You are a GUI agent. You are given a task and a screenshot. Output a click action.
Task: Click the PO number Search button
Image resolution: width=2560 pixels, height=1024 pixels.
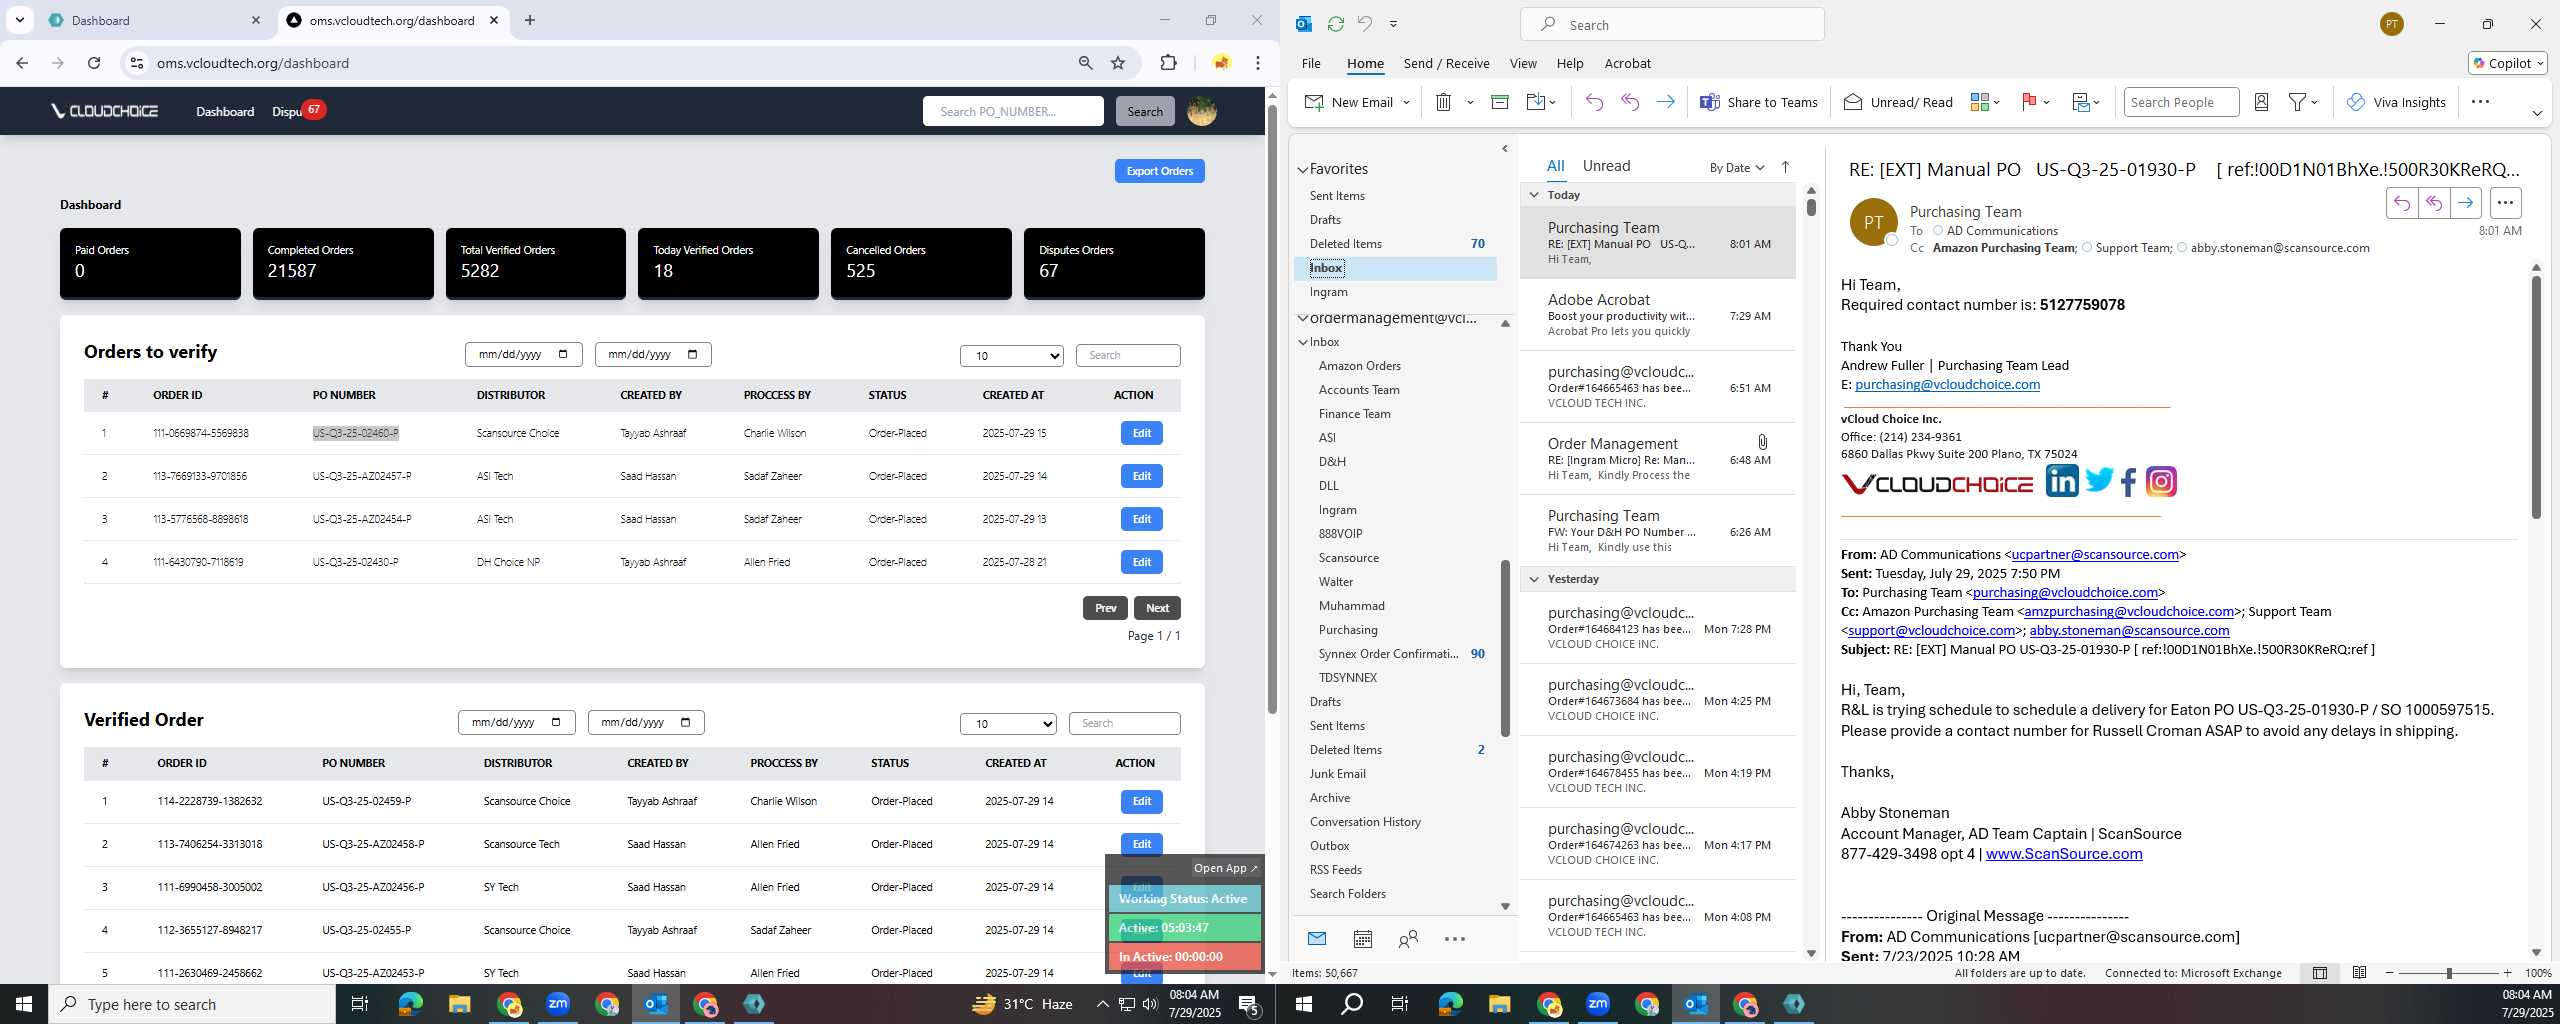(1145, 111)
